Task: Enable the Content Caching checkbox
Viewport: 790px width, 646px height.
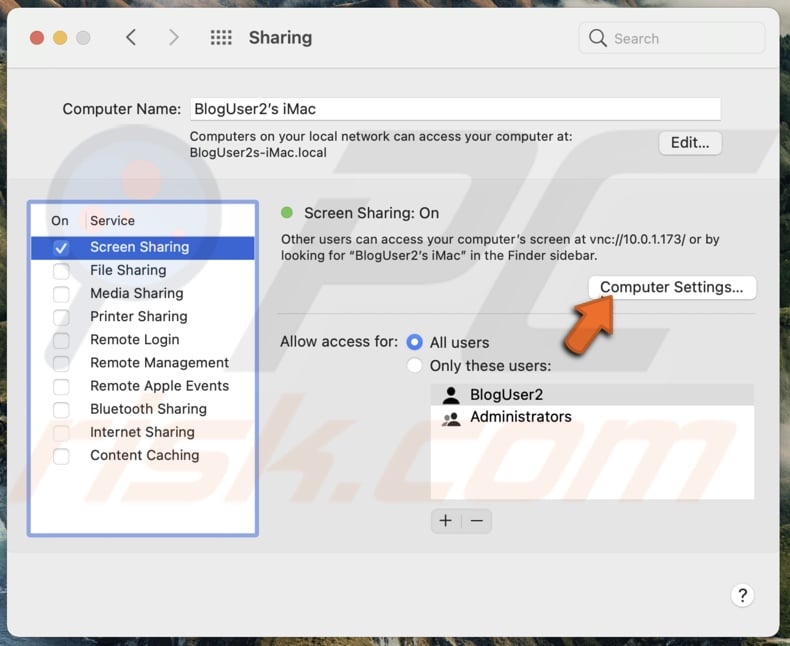Action: pyautogui.click(x=61, y=456)
